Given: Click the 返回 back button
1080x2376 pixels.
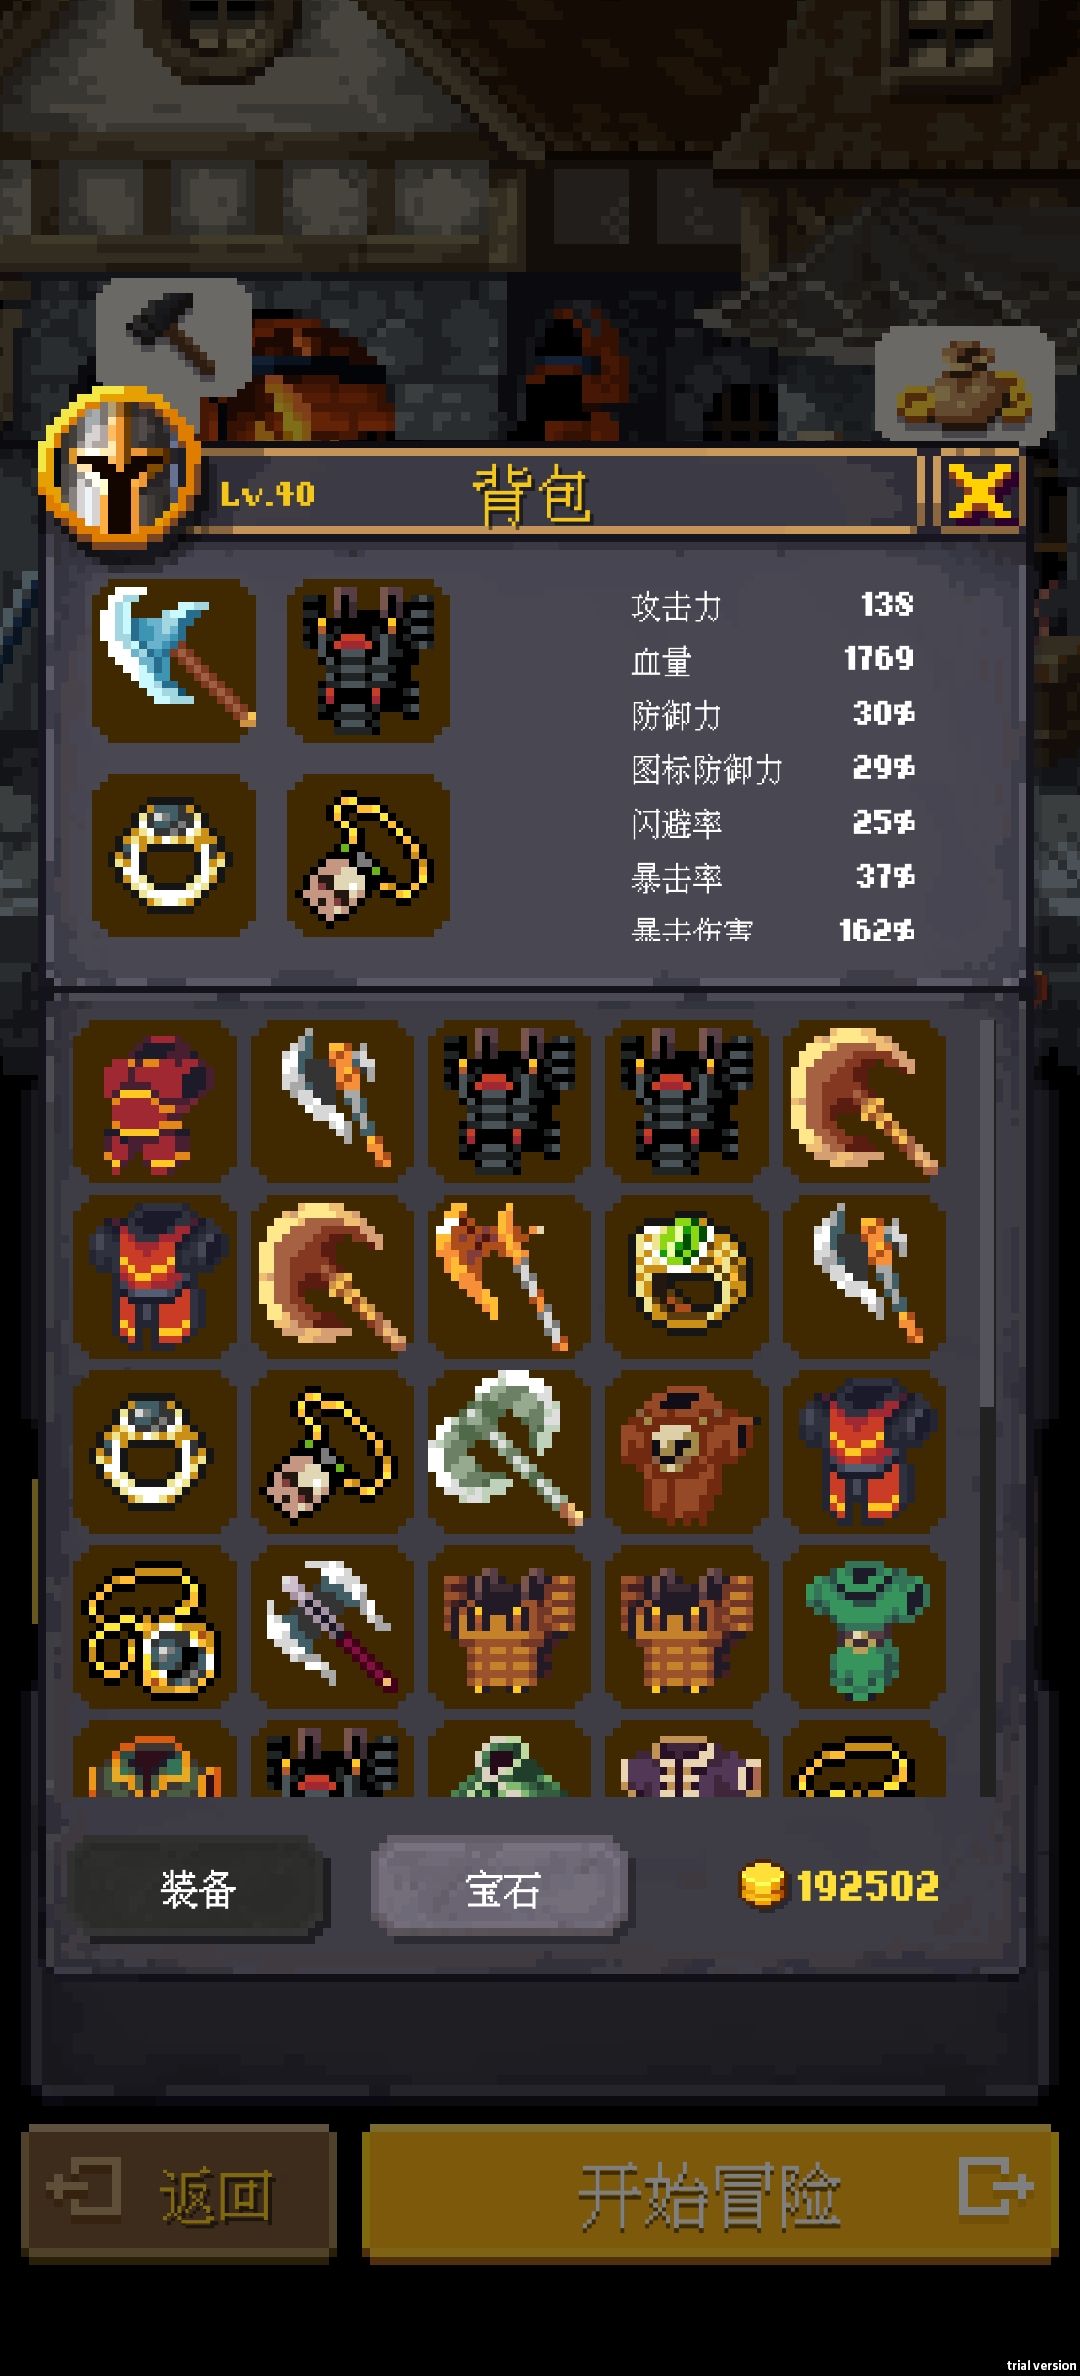Looking at the screenshot, I should (x=178, y=2193).
